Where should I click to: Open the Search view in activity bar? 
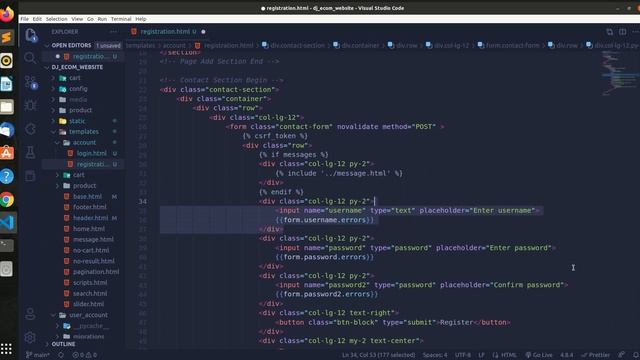click(x=30, y=58)
